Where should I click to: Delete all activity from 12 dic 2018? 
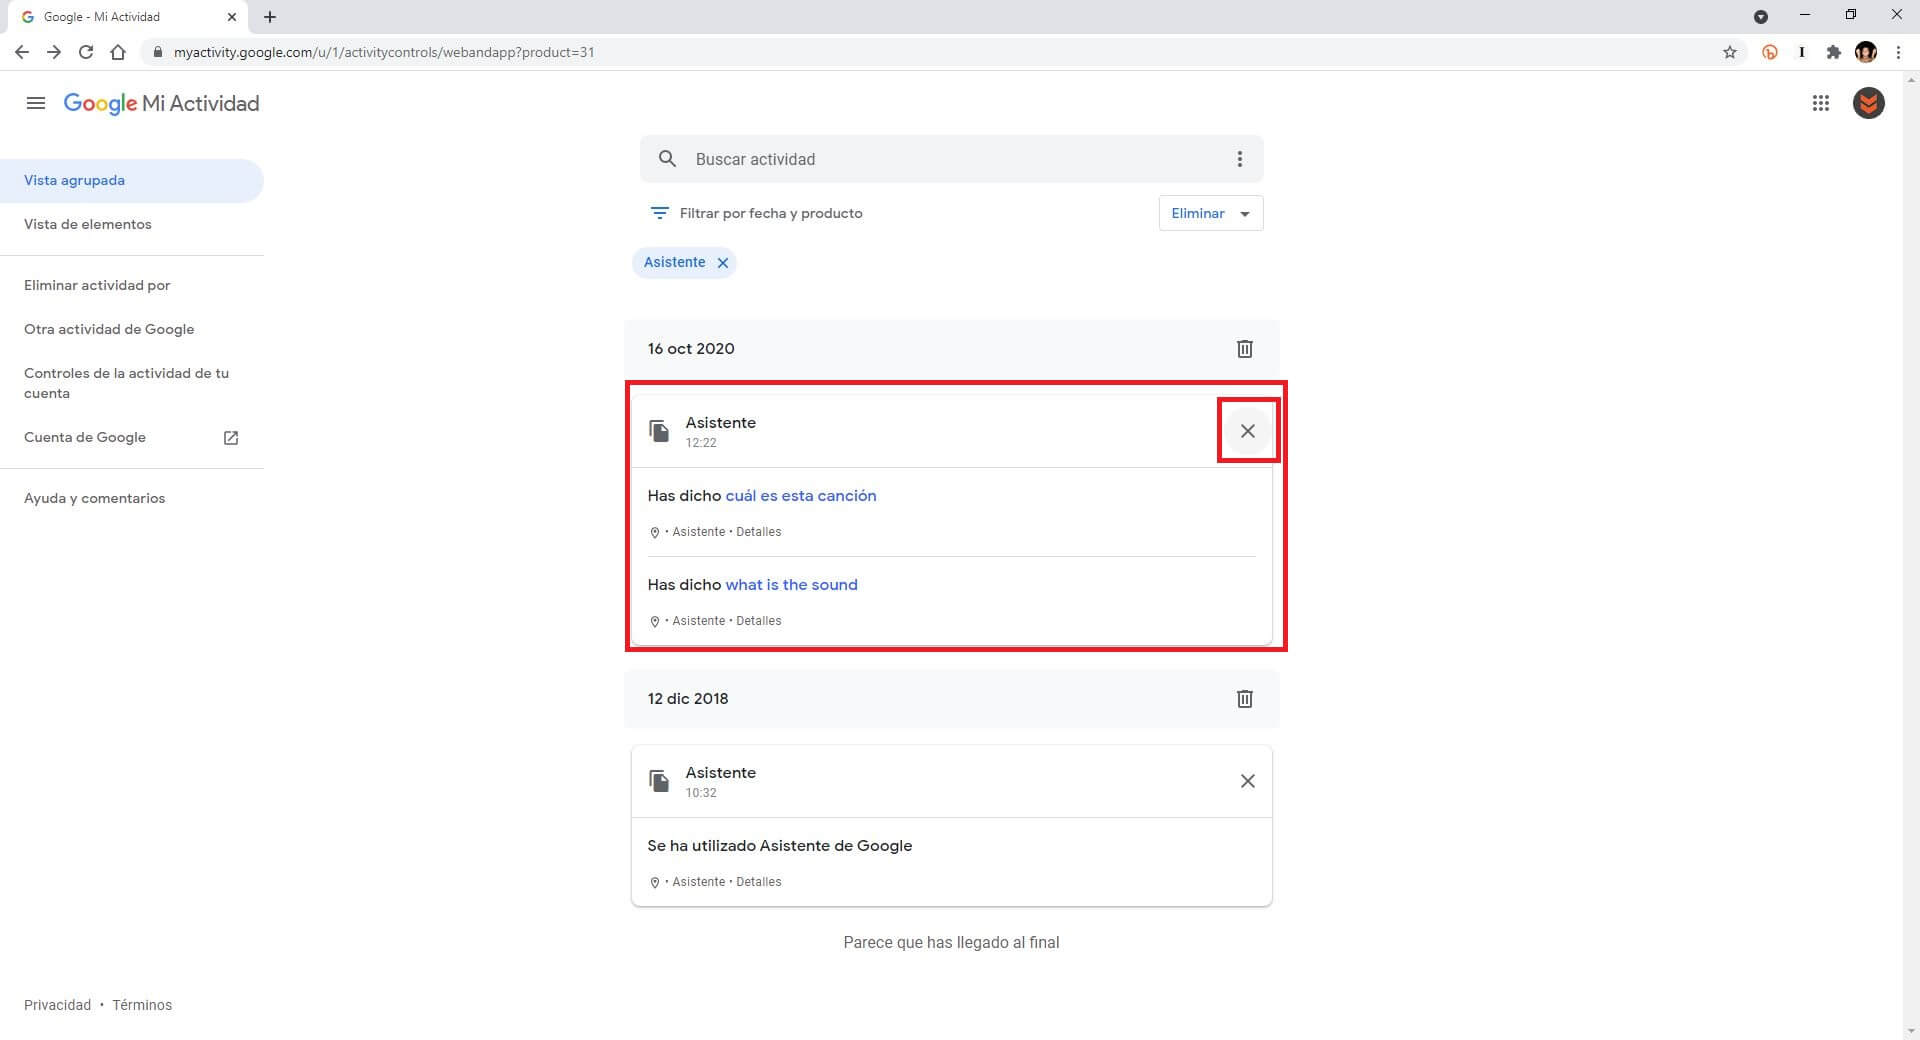point(1244,699)
